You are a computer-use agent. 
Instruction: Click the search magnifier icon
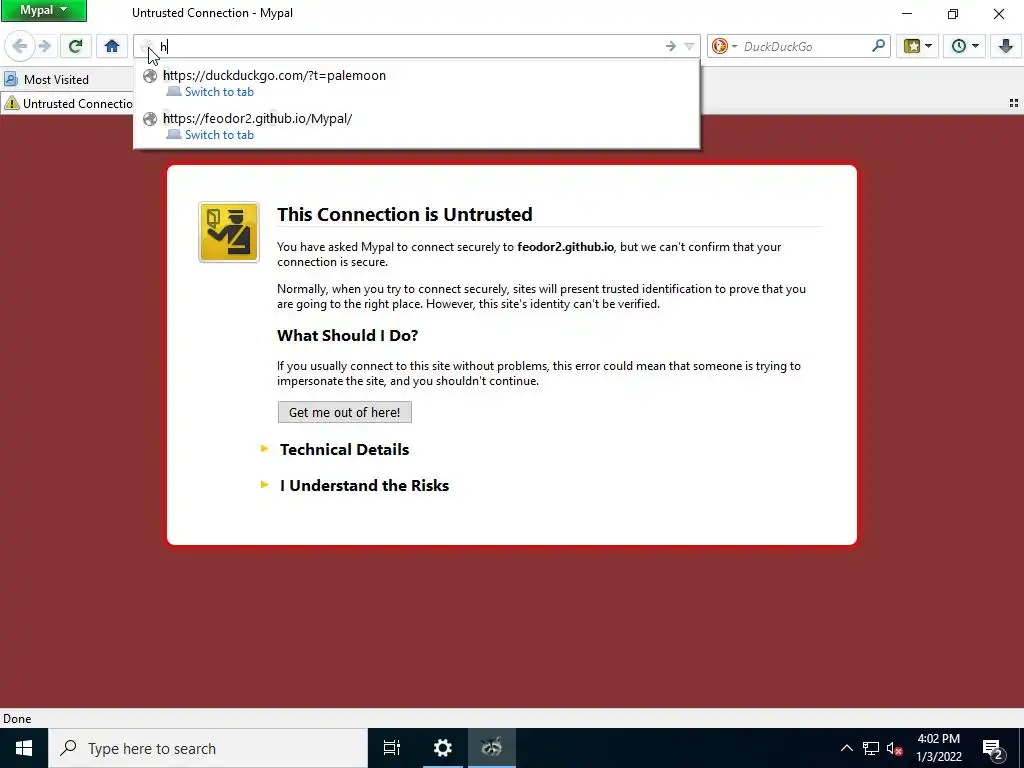click(x=878, y=46)
